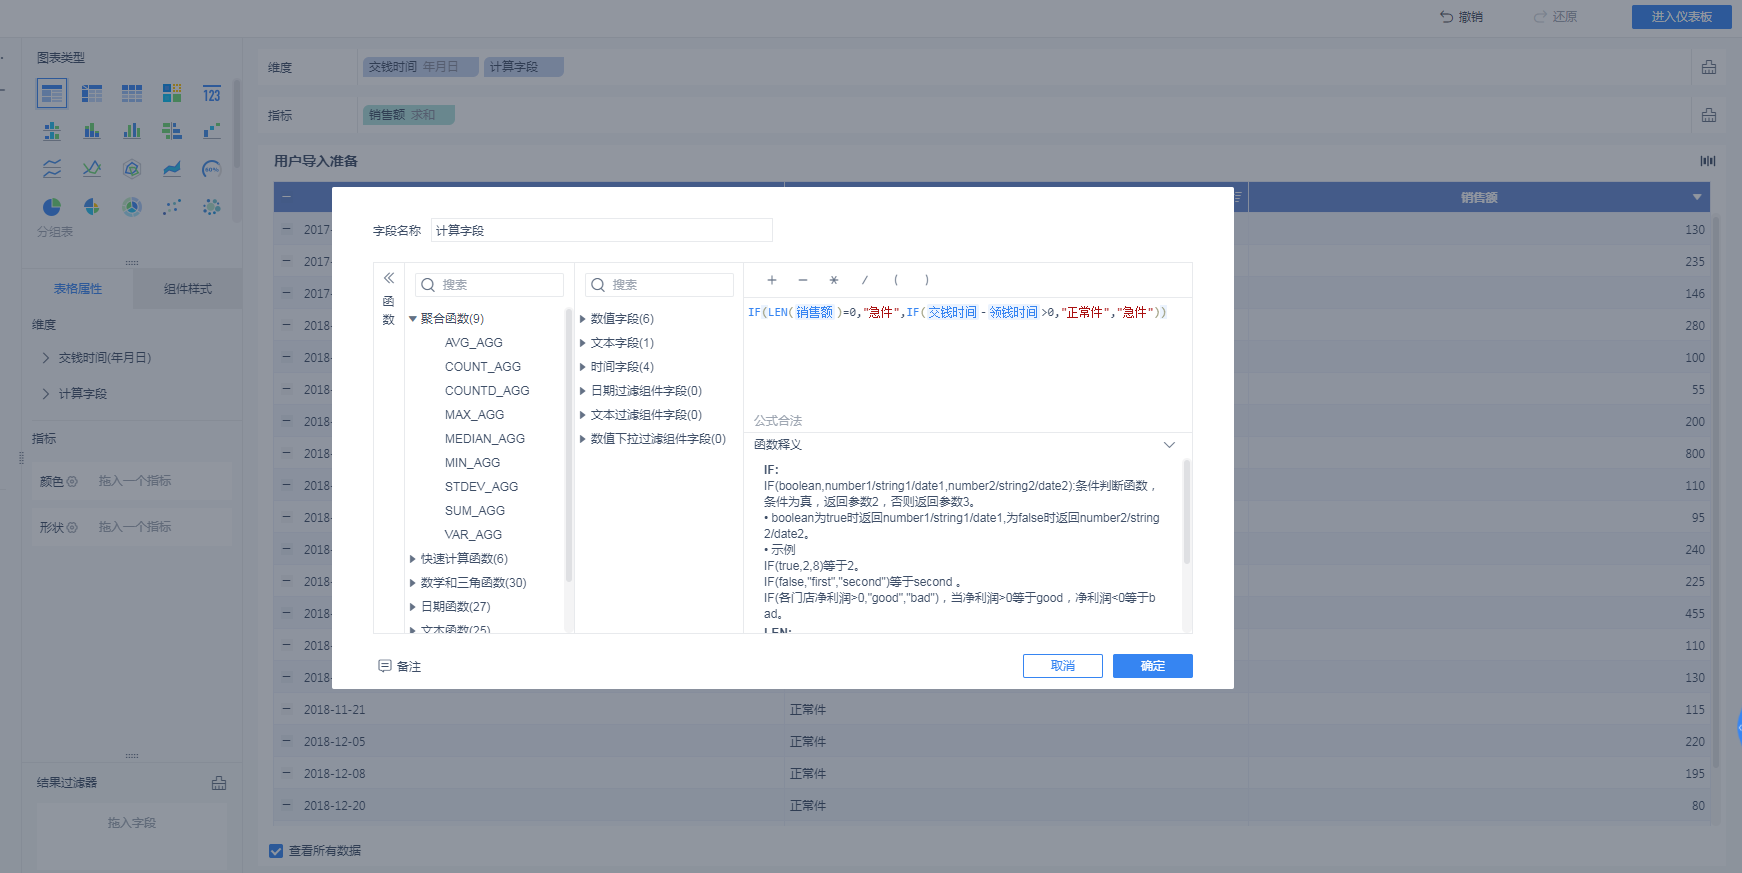Open the 销售额 column header dropdown
The height and width of the screenshot is (873, 1742).
click(x=1697, y=197)
